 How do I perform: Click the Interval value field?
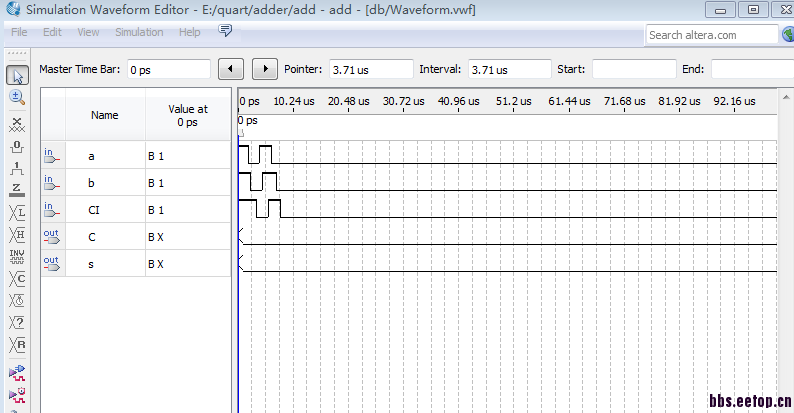coord(509,69)
